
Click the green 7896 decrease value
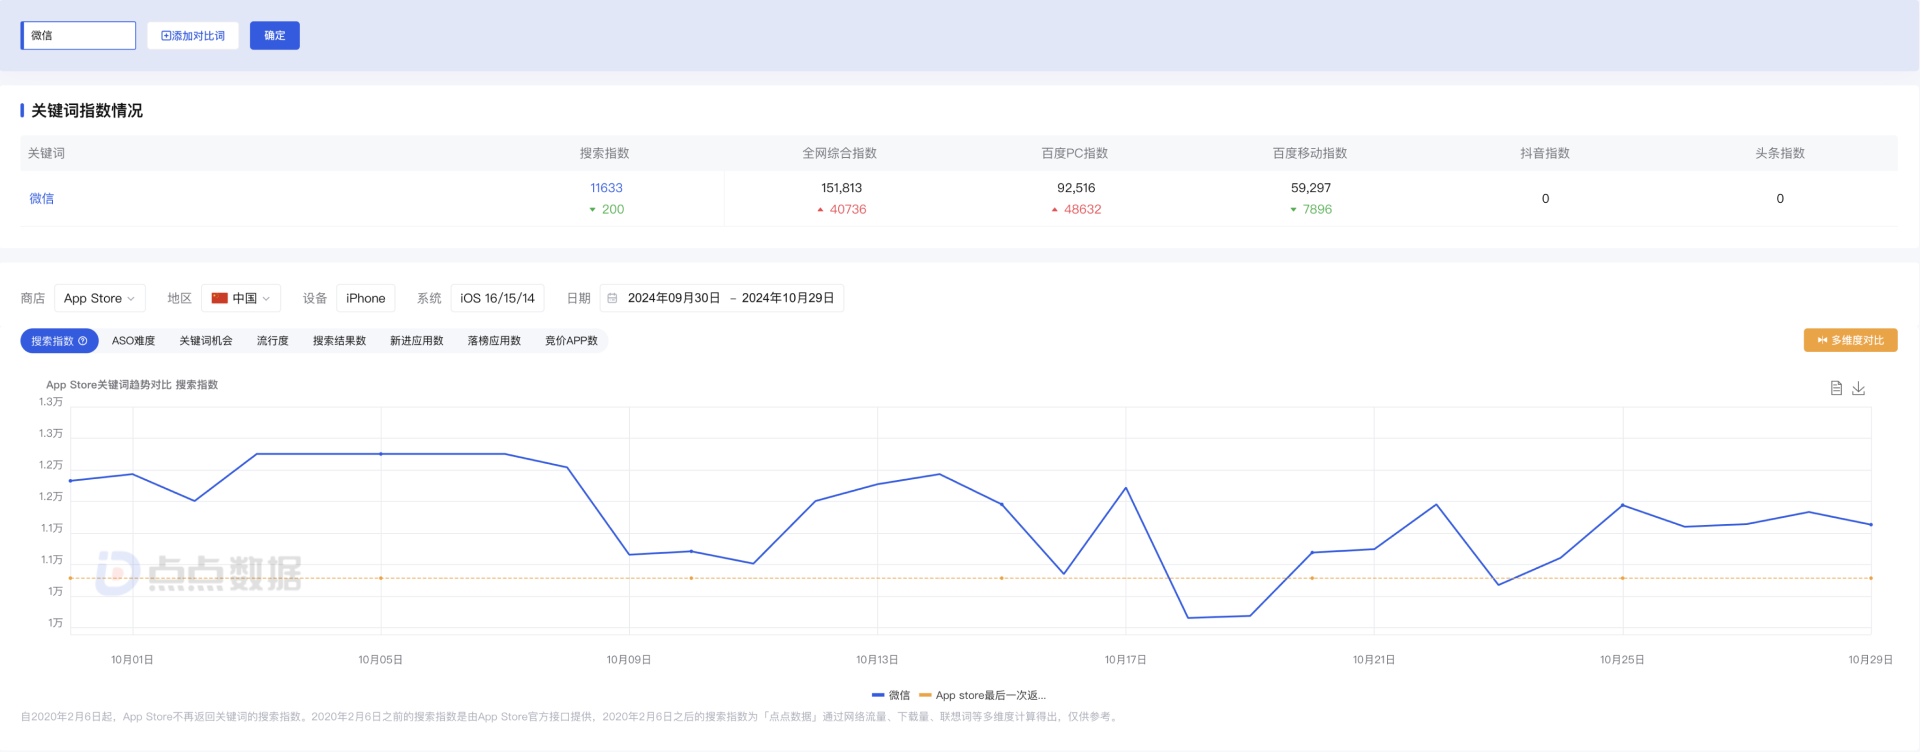coord(1317,209)
